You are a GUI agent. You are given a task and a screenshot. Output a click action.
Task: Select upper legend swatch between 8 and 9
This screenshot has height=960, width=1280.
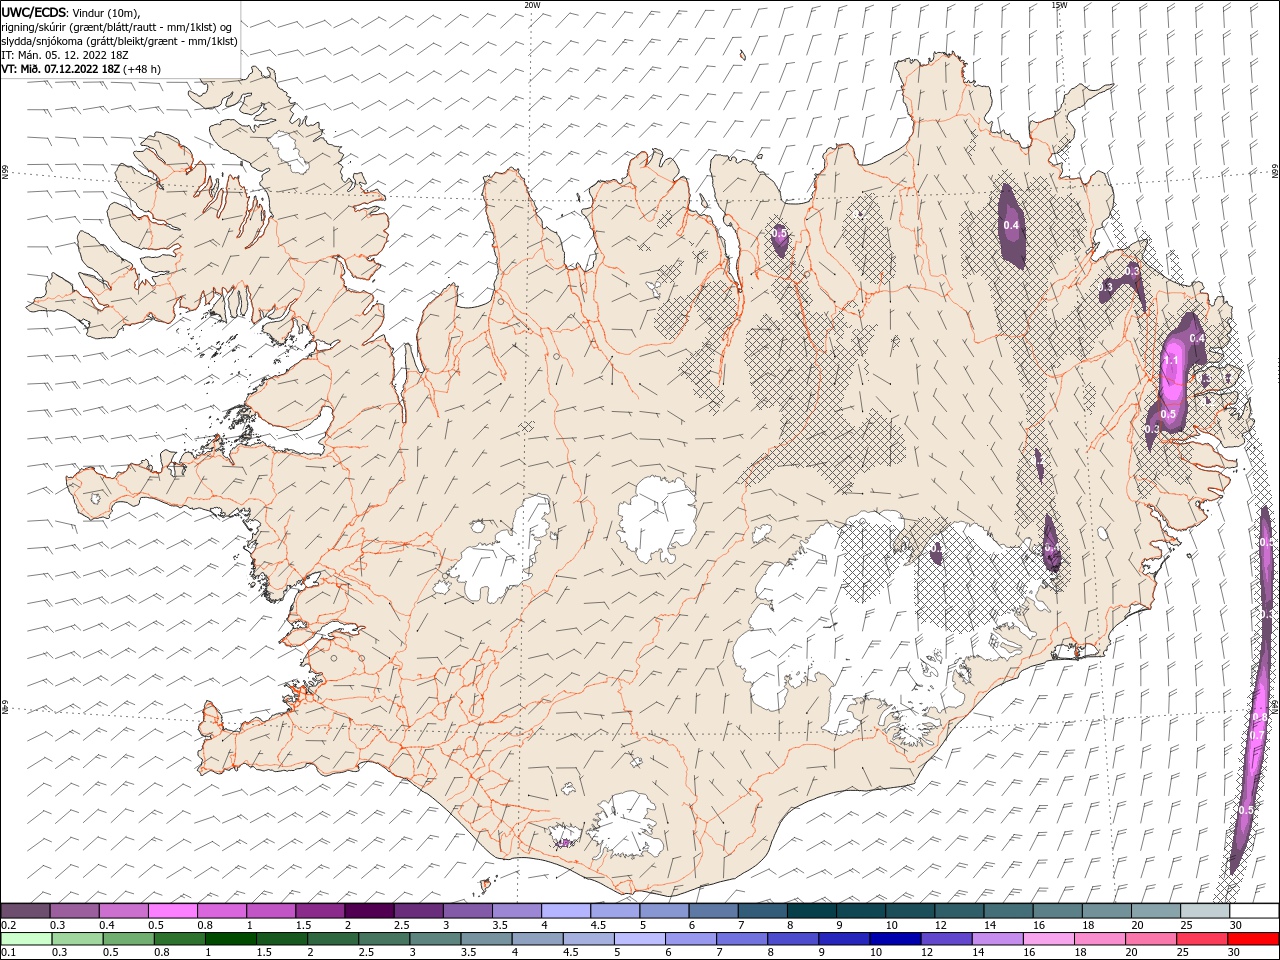pos(811,911)
